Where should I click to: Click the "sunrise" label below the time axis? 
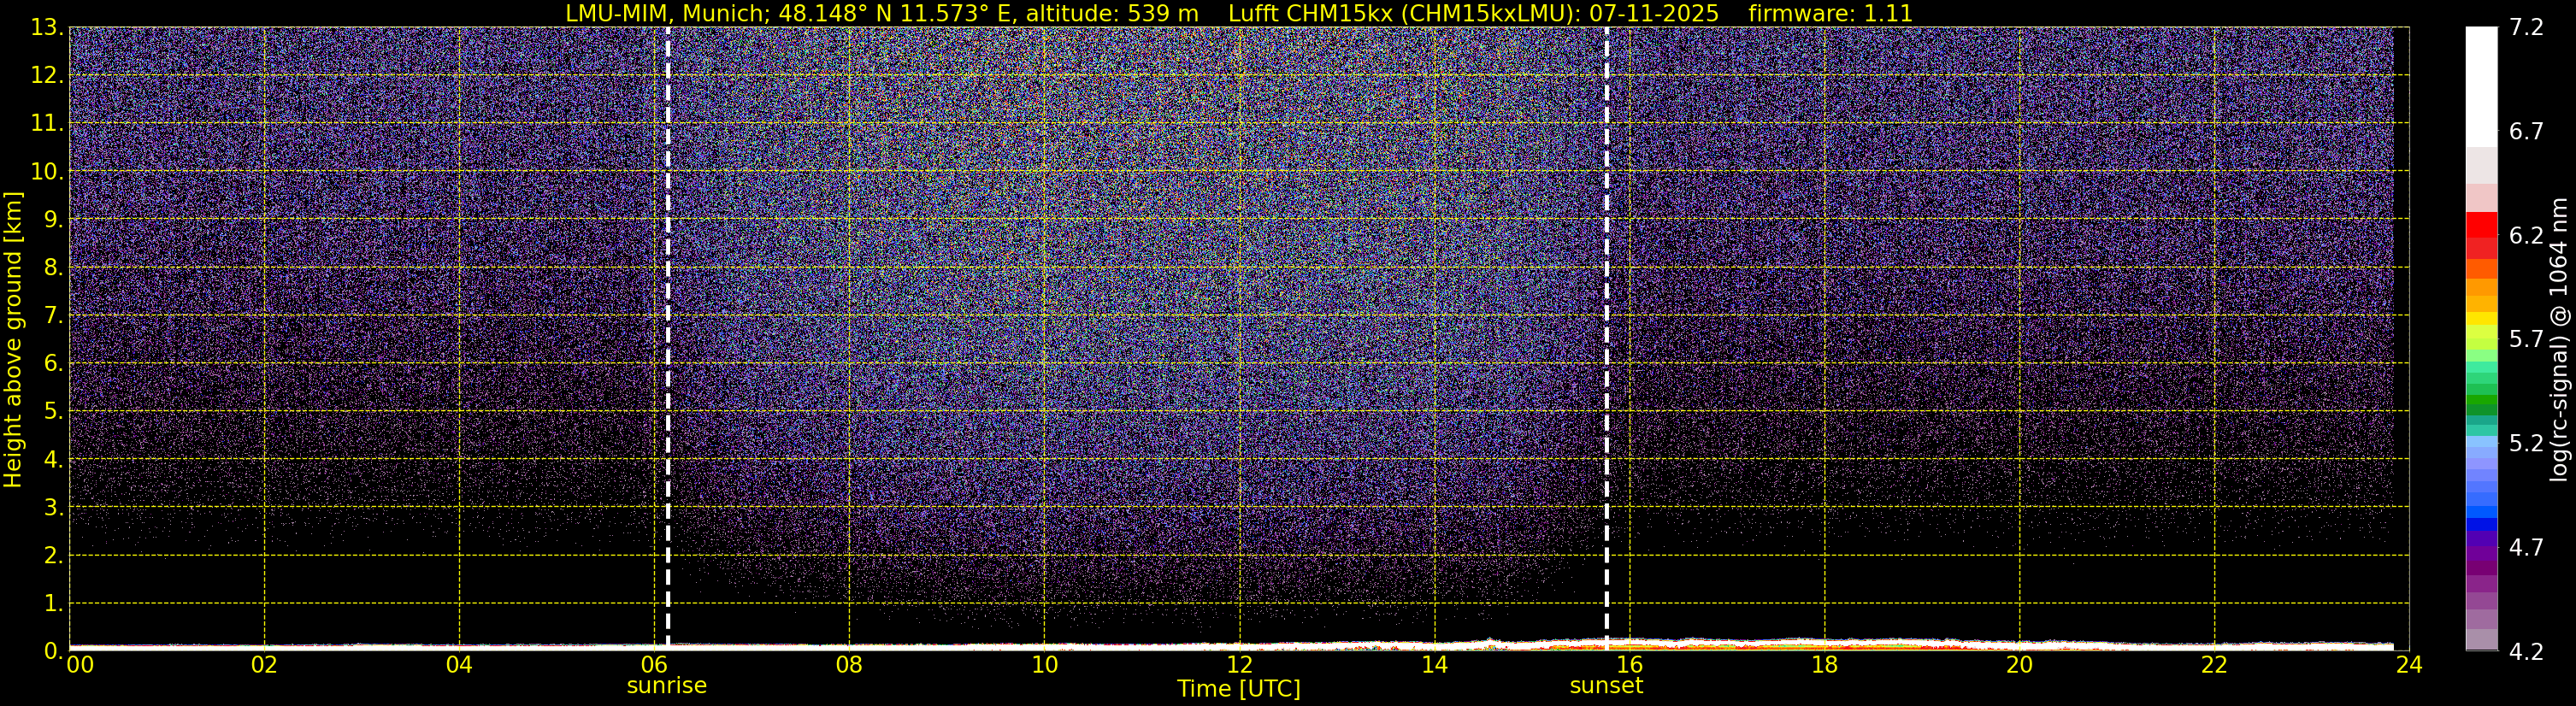click(666, 686)
